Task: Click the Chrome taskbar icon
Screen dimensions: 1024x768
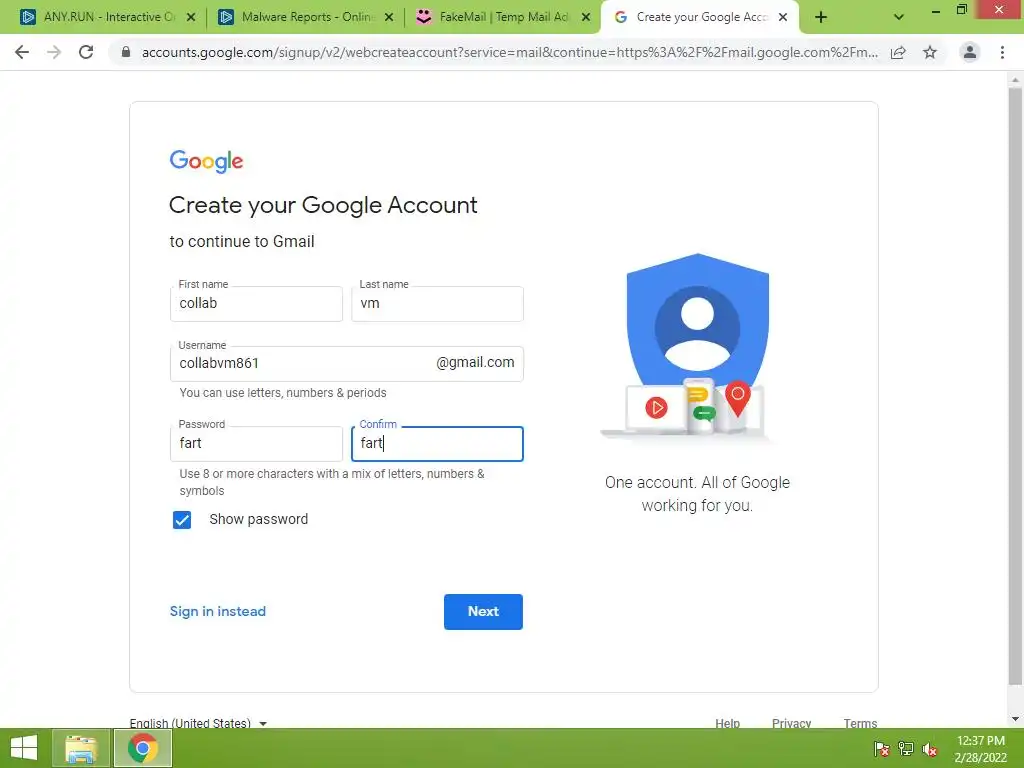Action: point(143,748)
